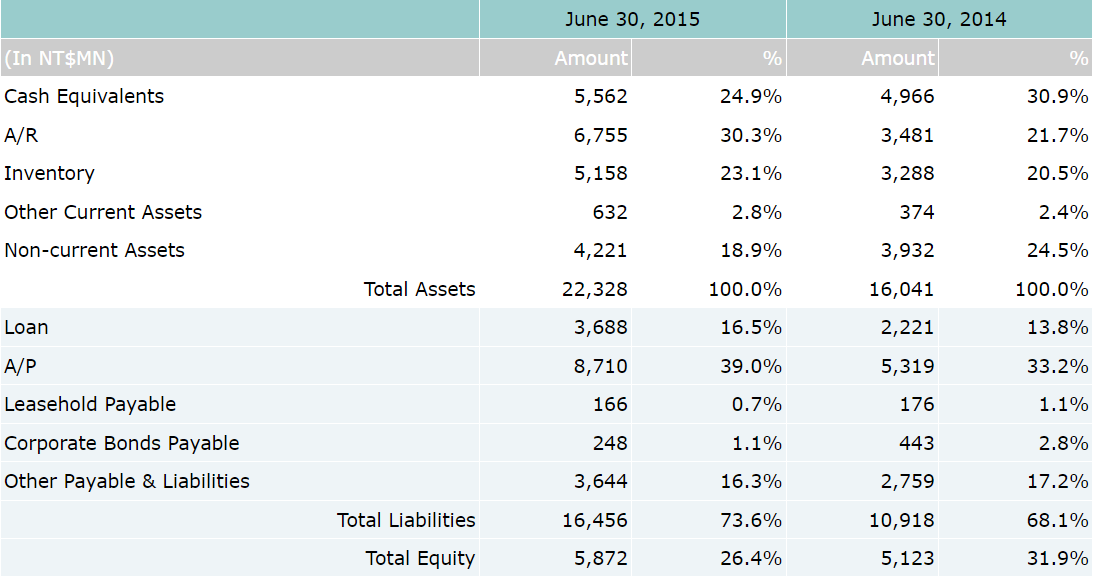
Task: Select the (In NT$MN) header cell
Action: click(59, 58)
